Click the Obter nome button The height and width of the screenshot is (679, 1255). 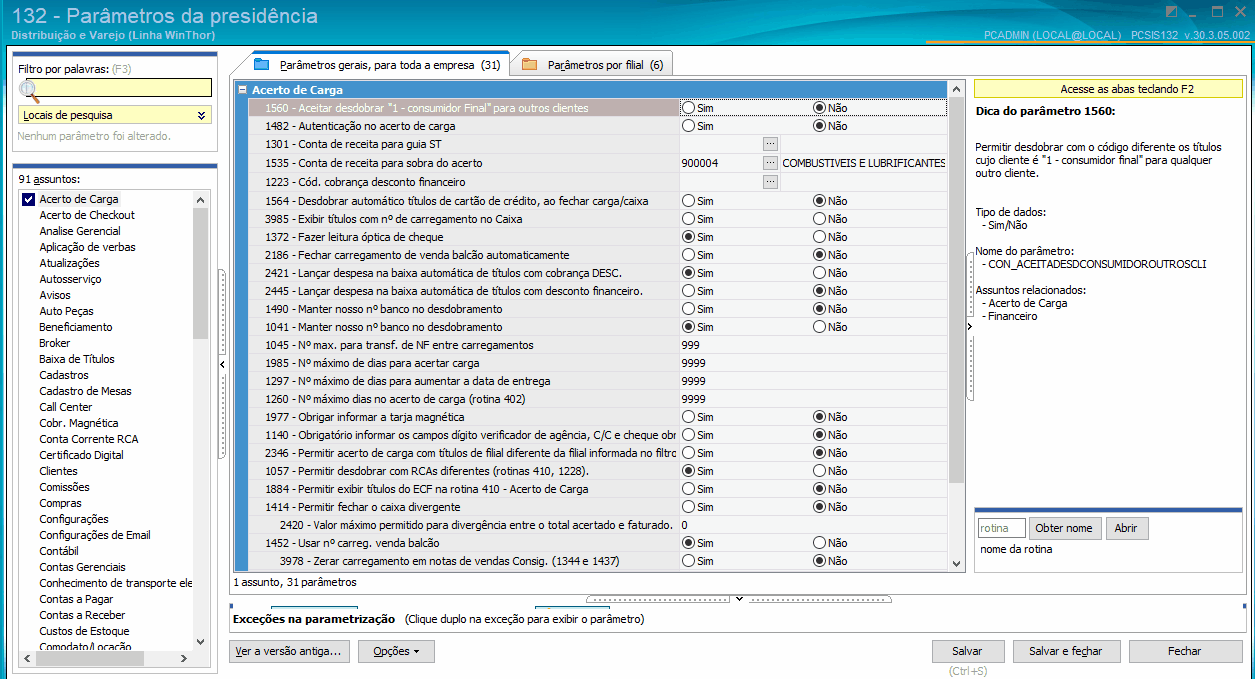tap(1064, 528)
